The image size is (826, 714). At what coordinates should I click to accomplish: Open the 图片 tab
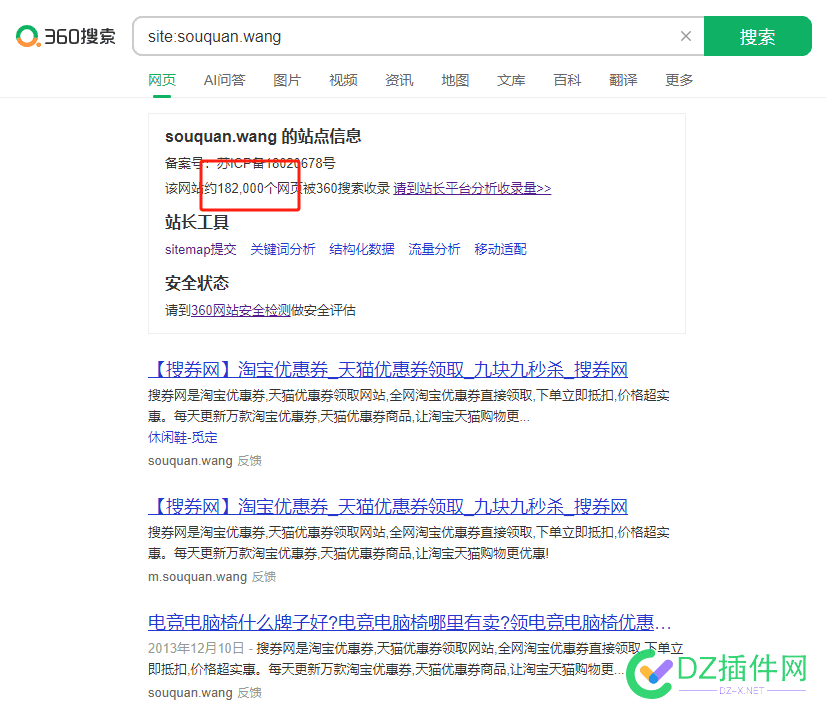tap(287, 80)
